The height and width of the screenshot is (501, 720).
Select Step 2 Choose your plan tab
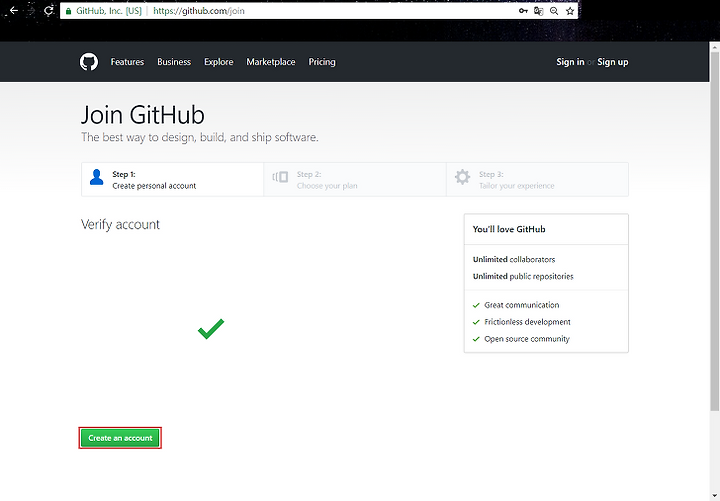point(355,180)
